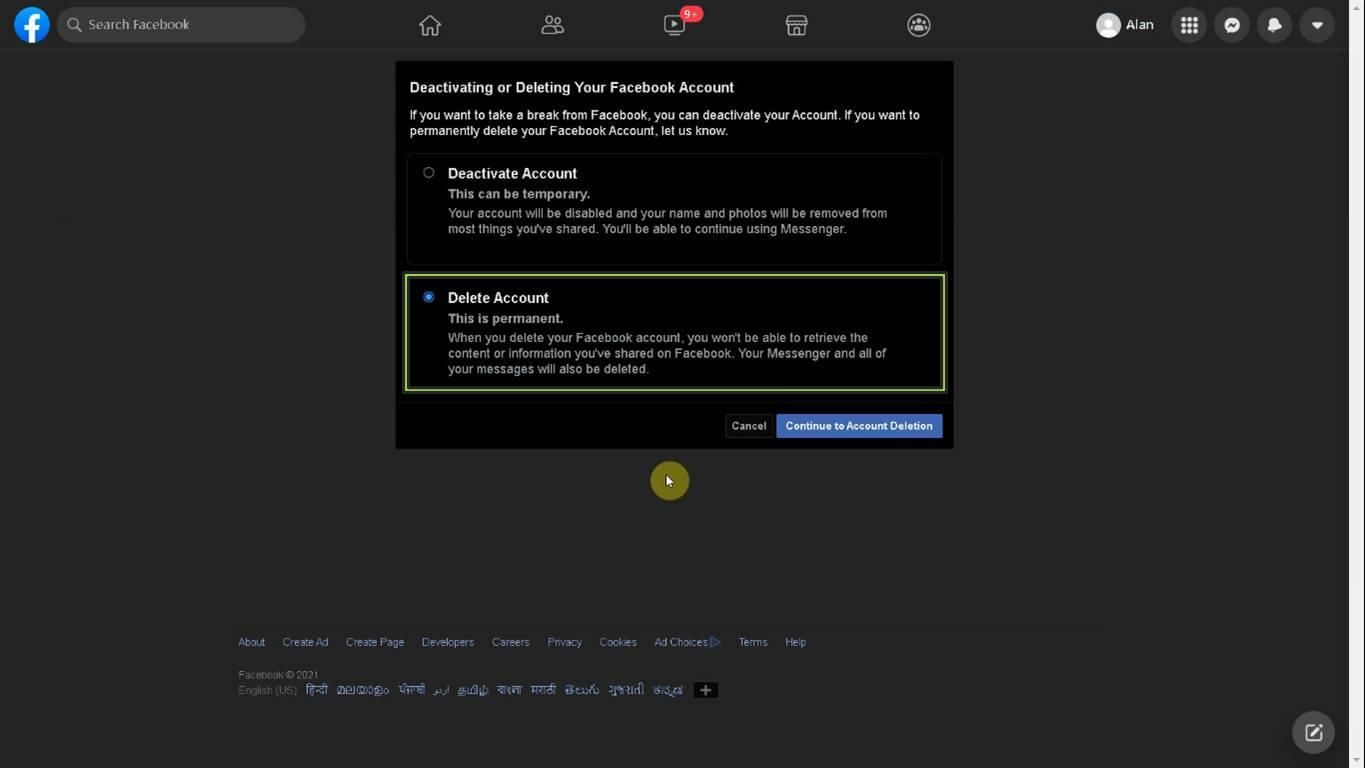1365x768 pixels.
Task: Open the Create Page footer link
Action: click(x=375, y=642)
